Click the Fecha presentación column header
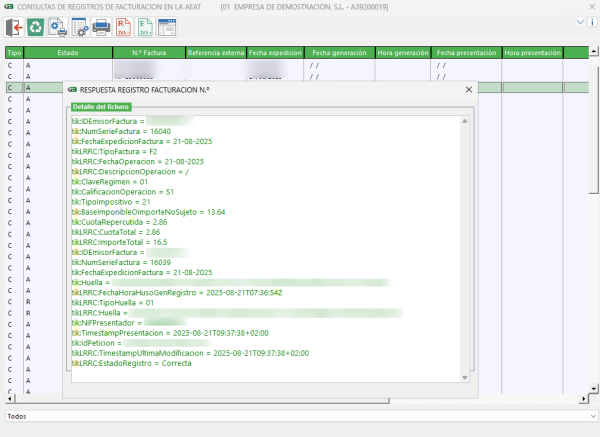 point(466,51)
